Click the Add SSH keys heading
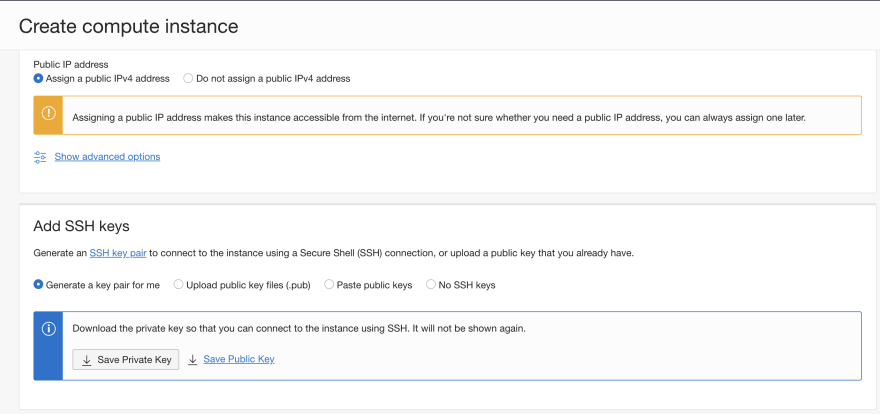Image resolution: width=880 pixels, height=414 pixels. tap(81, 226)
